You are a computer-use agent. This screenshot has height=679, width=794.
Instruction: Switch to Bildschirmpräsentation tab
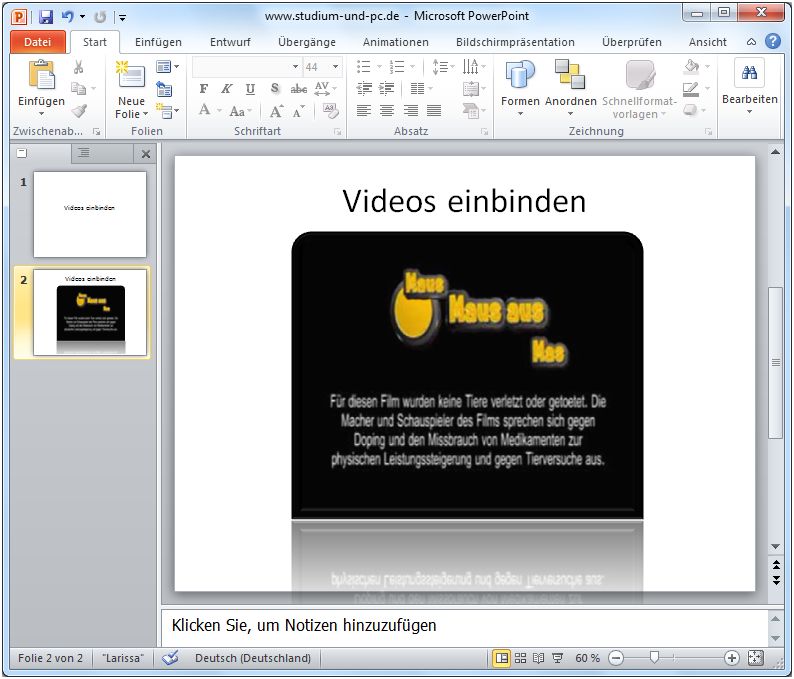(x=515, y=42)
